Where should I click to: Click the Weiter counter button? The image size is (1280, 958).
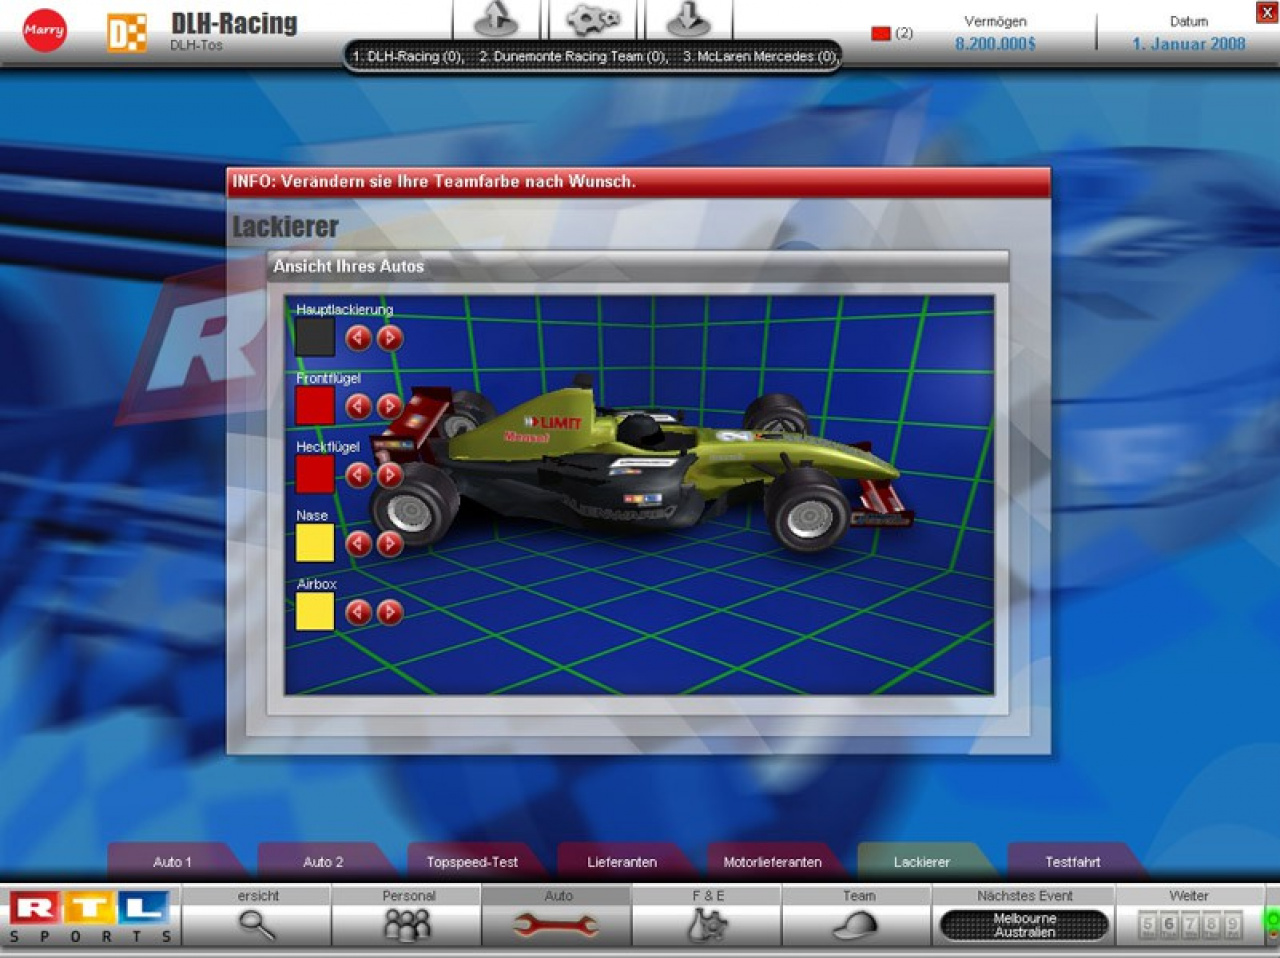[1190, 925]
